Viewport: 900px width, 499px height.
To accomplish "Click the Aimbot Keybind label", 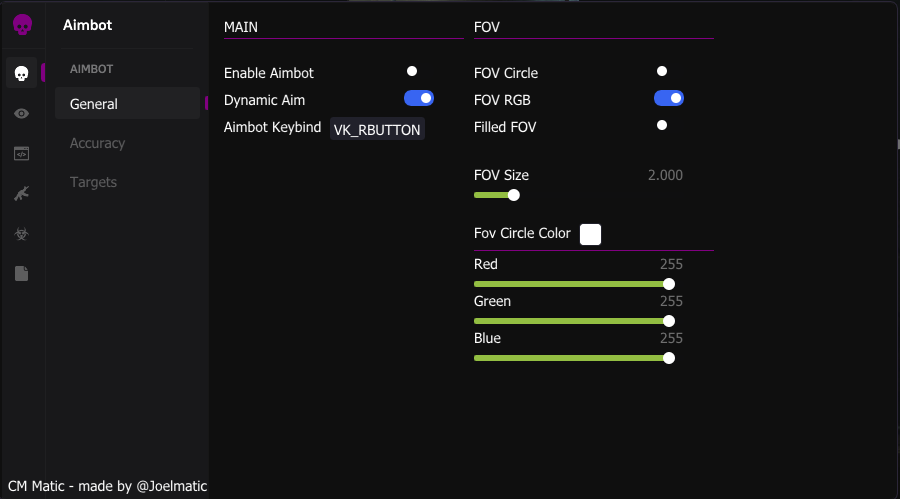I will click(x=272, y=127).
